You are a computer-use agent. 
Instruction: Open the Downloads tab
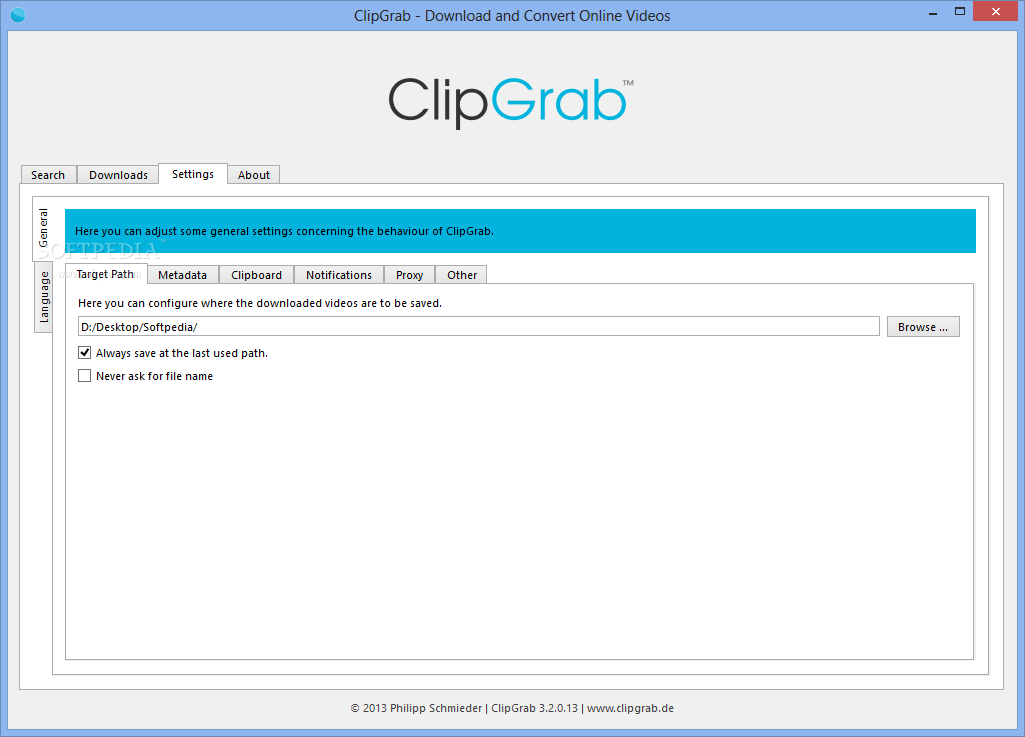118,175
